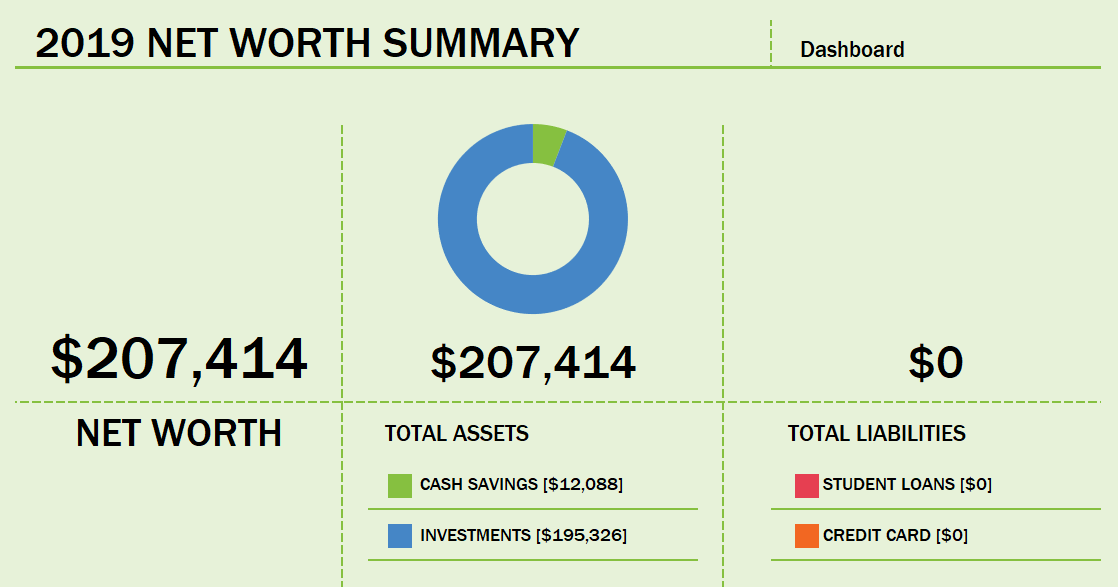
Task: Click the 2019 Net Worth Summary title
Action: 307,43
